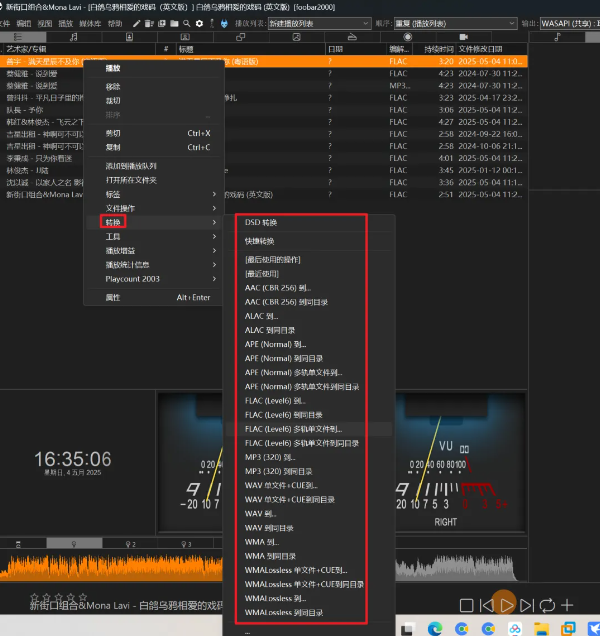Image resolution: width=600 pixels, height=636 pixels.
Task: Click the plus icon beside repeat button
Action: 567,605
